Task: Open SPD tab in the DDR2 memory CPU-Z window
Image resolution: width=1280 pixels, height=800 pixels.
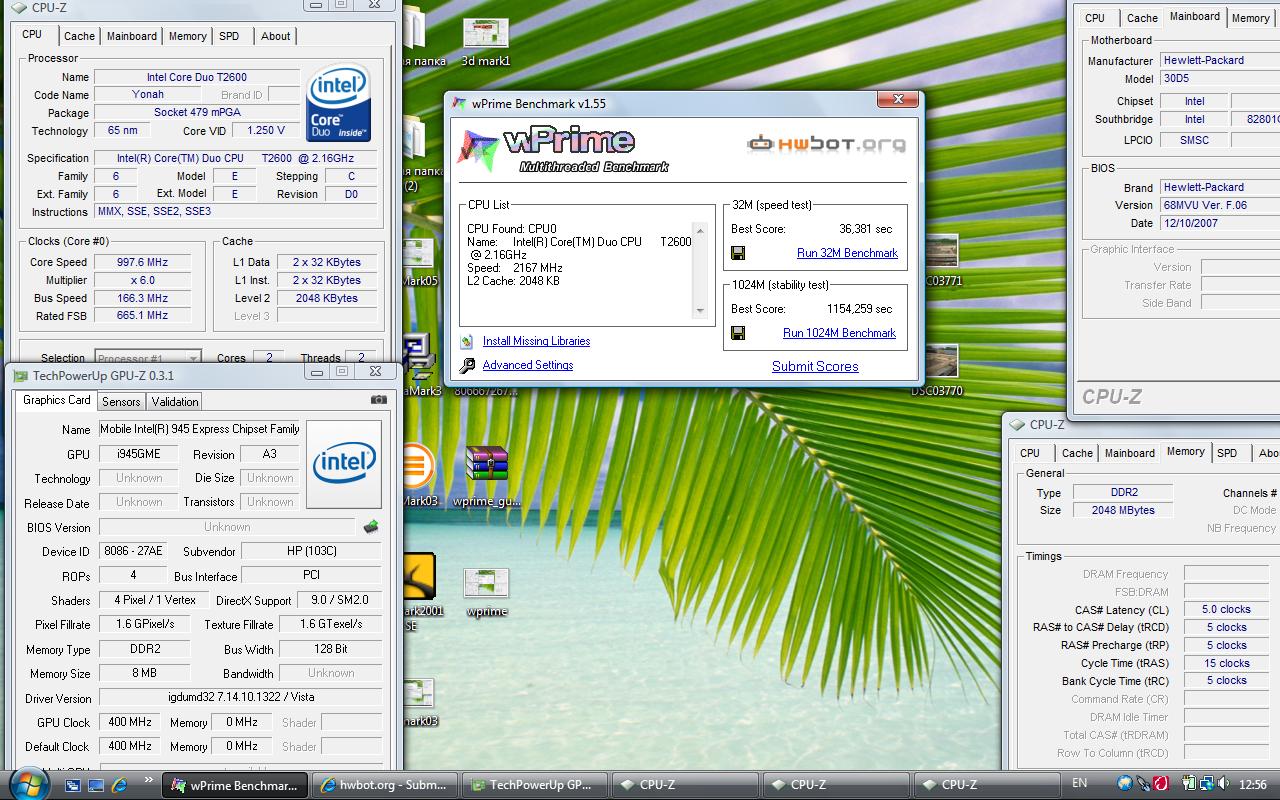Action: (1227, 453)
